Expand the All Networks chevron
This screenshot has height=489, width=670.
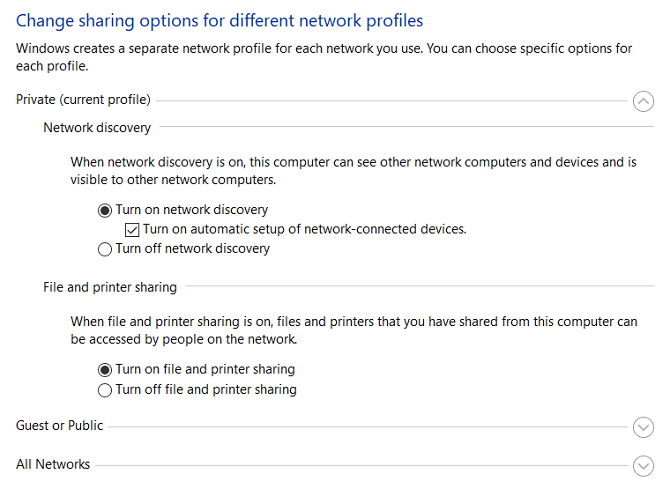point(644,466)
